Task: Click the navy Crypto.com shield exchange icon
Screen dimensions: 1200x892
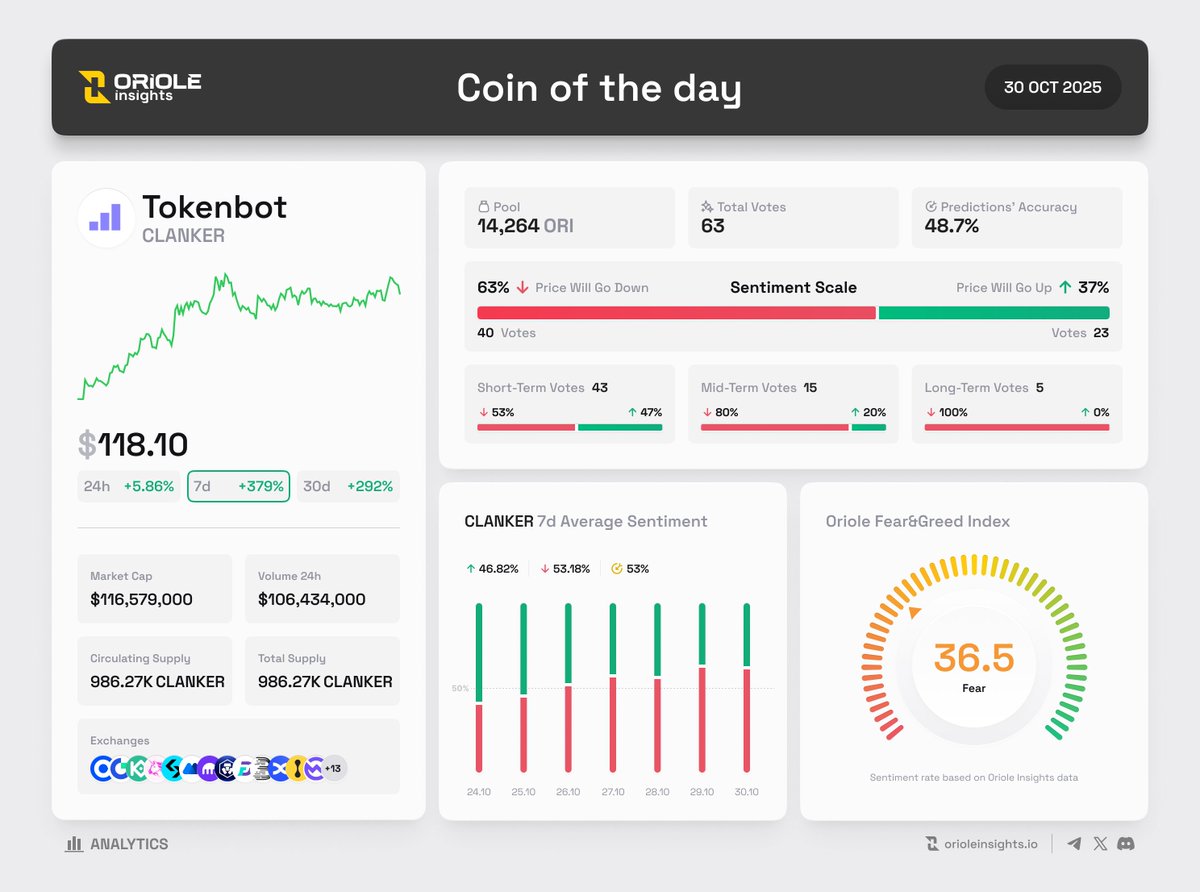Action: (x=225, y=768)
